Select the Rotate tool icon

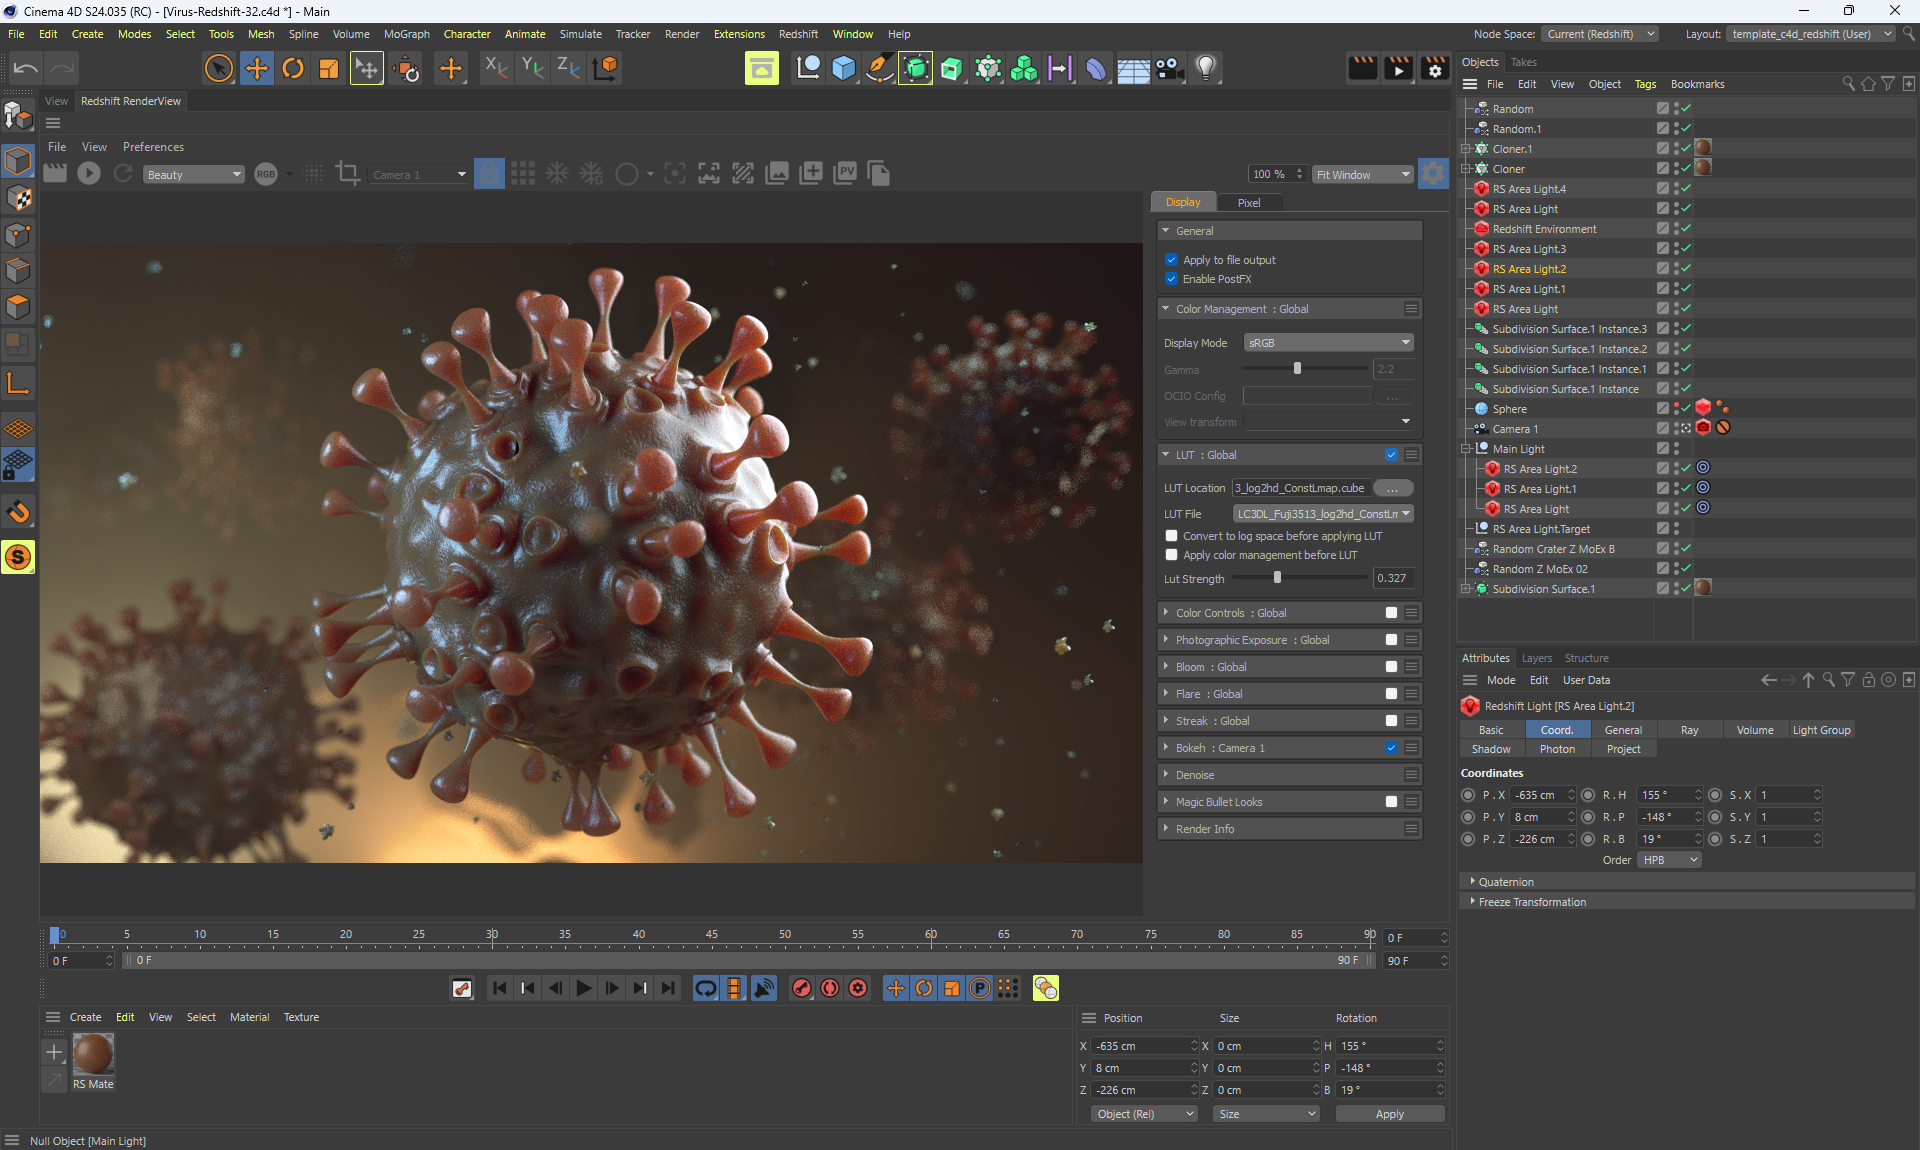pyautogui.click(x=292, y=68)
